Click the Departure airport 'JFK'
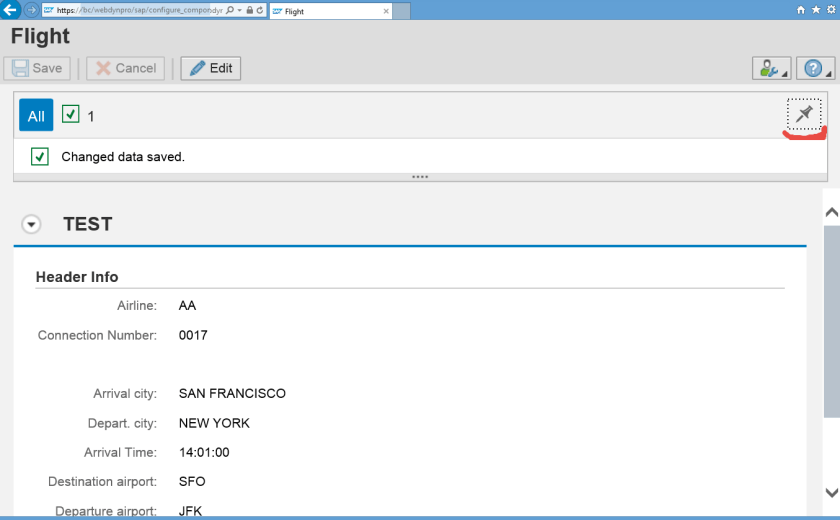This screenshot has width=840, height=520. [190, 511]
